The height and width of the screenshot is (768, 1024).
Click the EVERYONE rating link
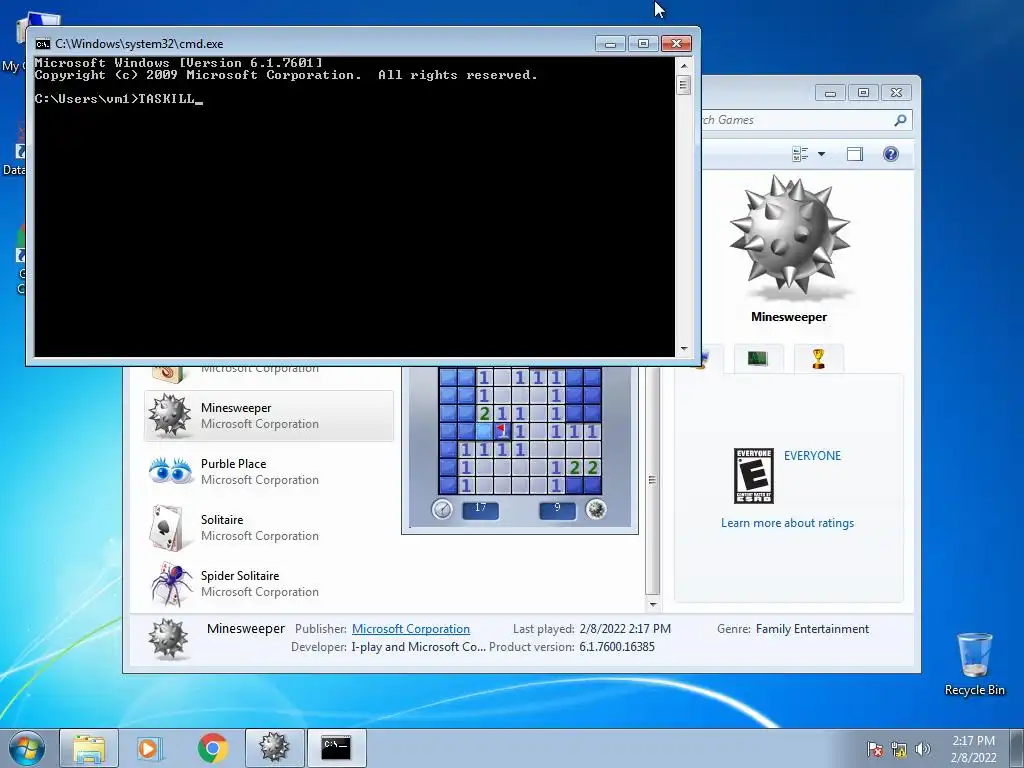[x=812, y=456]
